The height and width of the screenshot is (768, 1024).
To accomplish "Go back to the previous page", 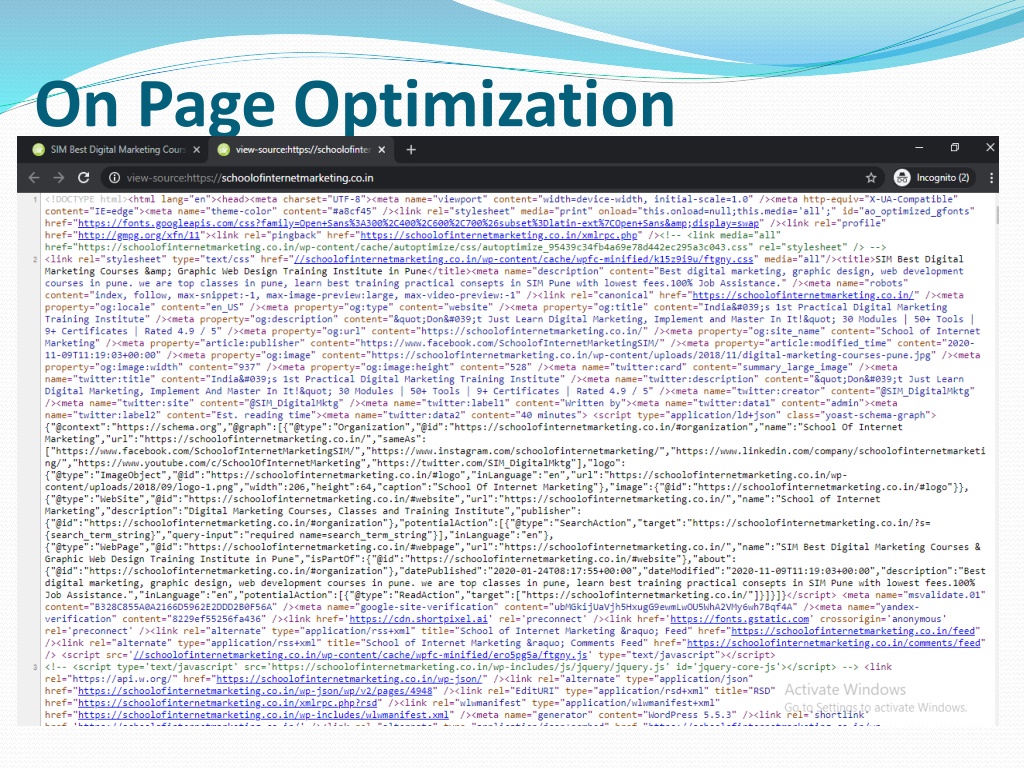I will [x=34, y=178].
